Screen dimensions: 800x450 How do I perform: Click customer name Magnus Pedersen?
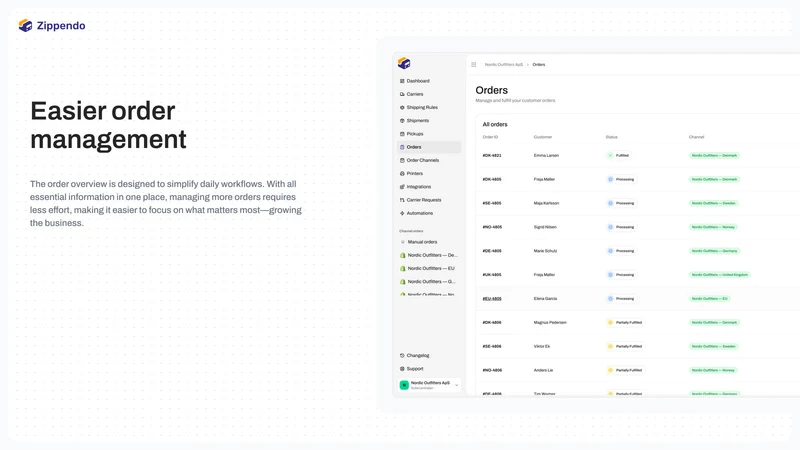point(550,323)
